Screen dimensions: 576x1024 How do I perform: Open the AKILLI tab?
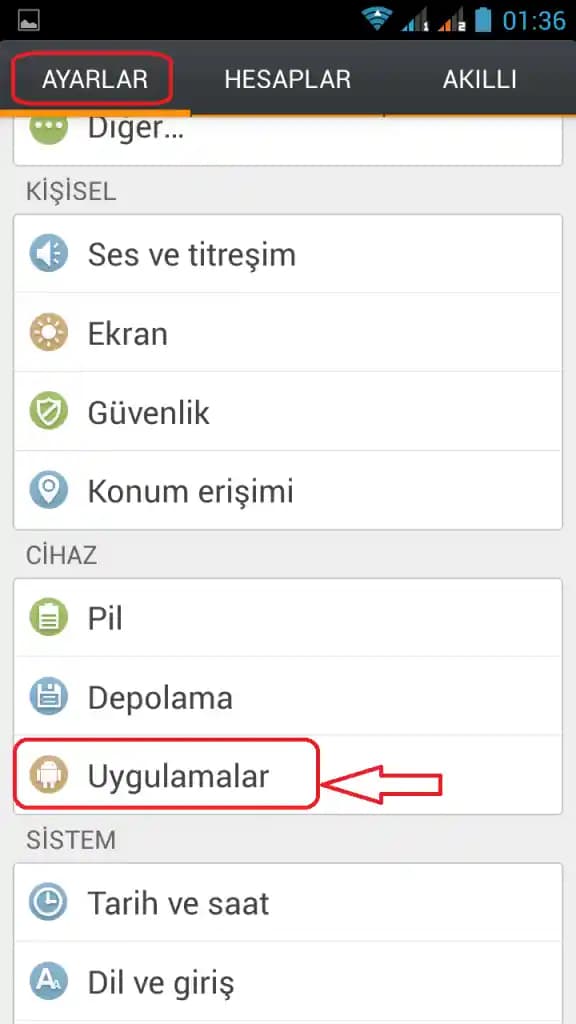pyautogui.click(x=480, y=79)
